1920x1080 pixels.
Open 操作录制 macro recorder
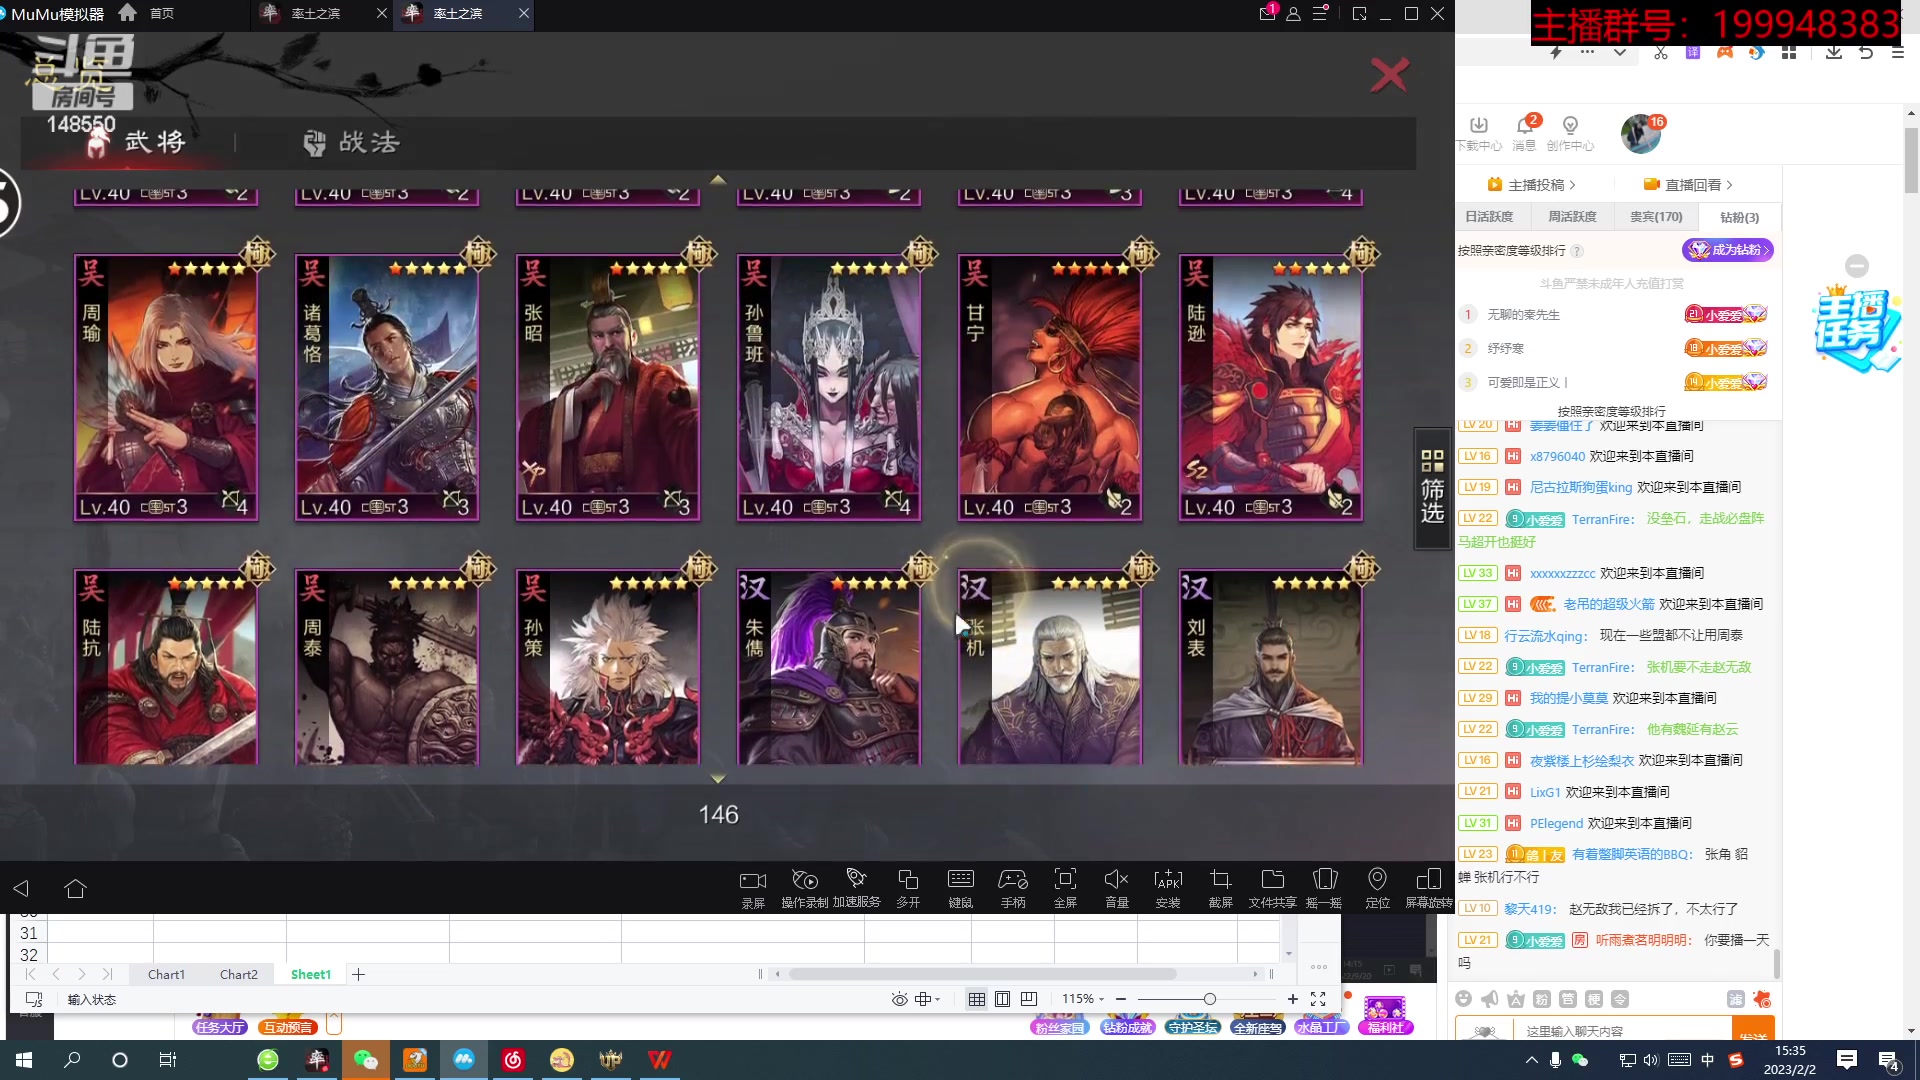coord(804,888)
